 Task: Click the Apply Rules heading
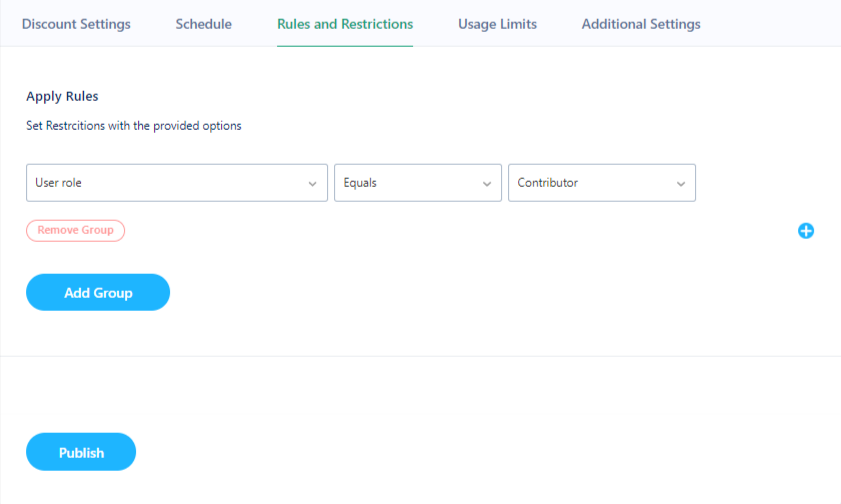pos(62,97)
